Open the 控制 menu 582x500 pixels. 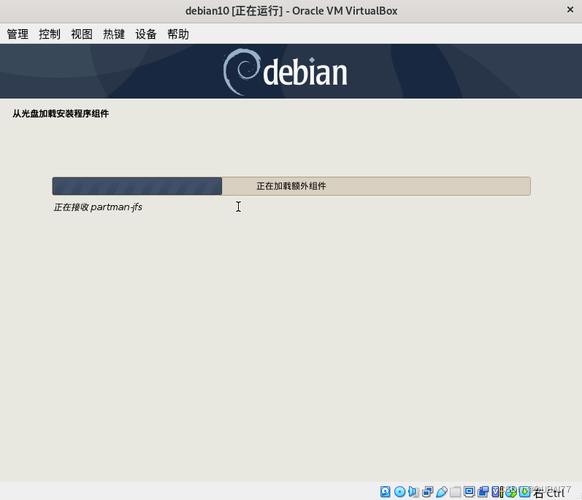coord(49,34)
